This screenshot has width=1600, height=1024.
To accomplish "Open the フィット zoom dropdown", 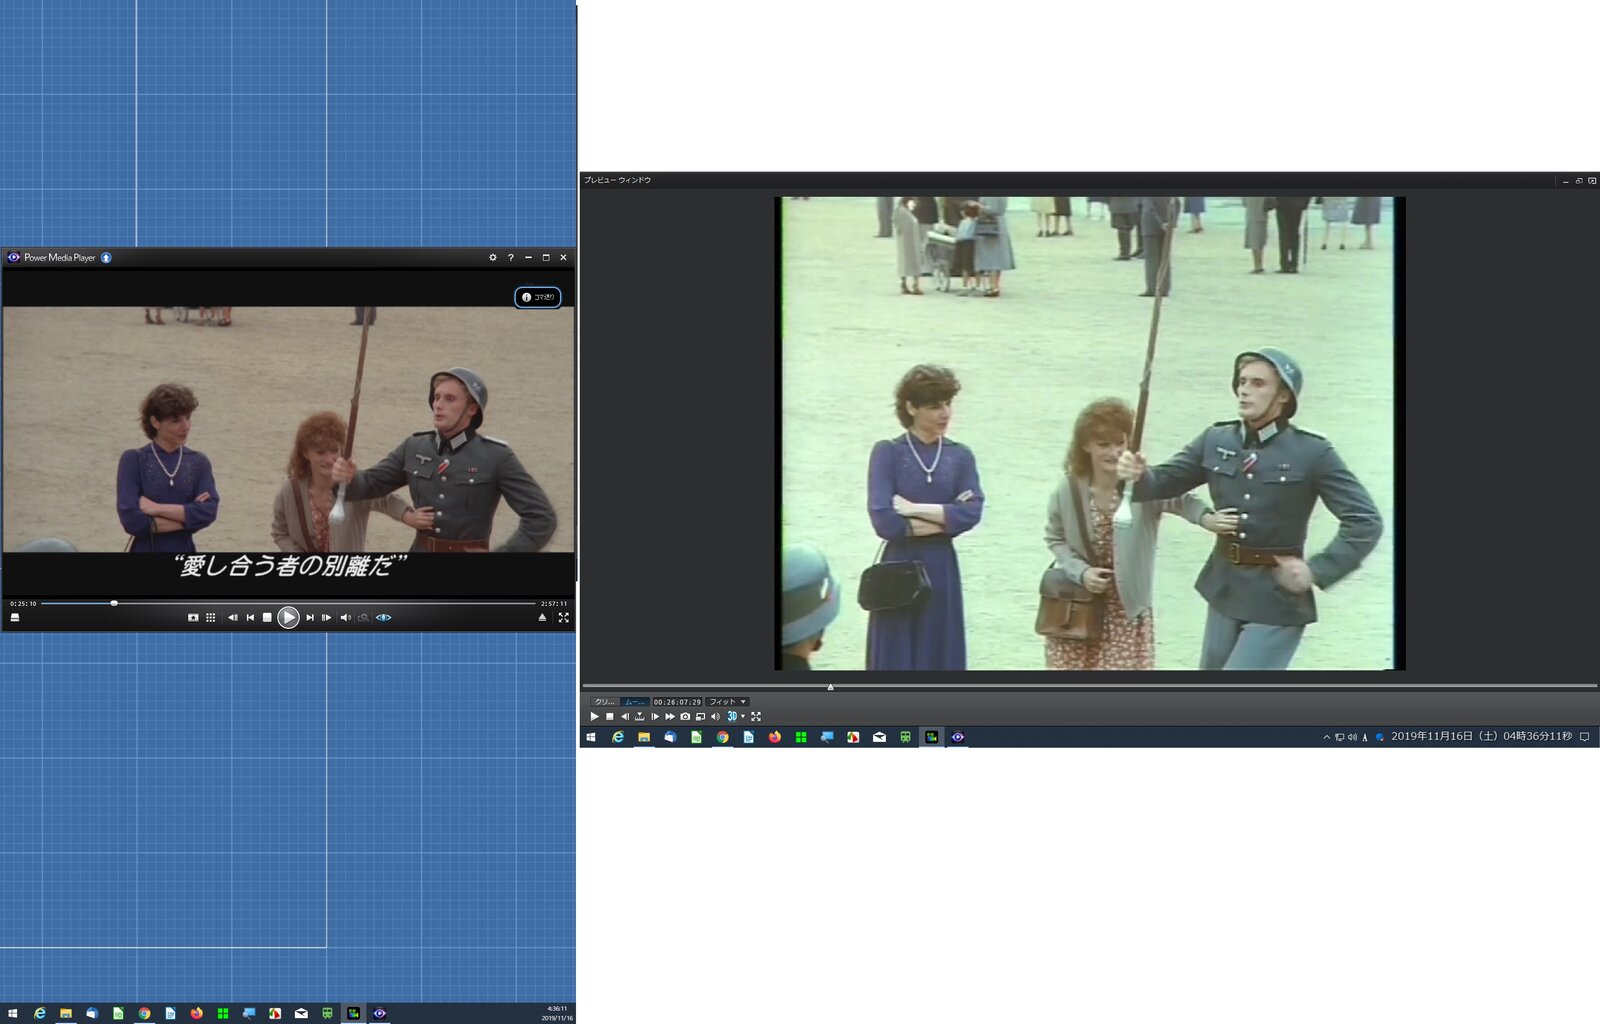I will [728, 702].
